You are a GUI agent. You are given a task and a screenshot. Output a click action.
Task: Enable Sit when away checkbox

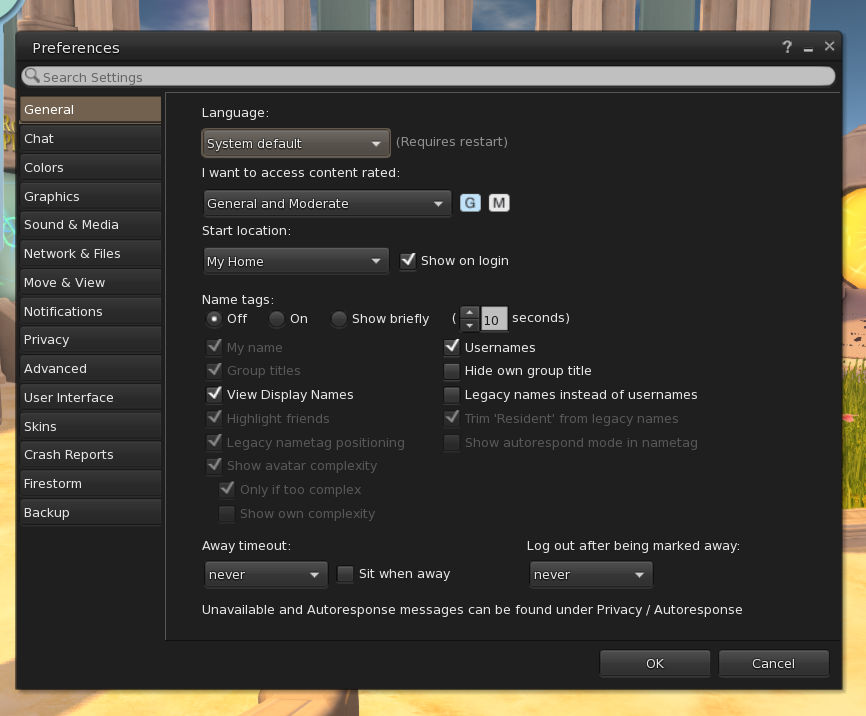pos(345,574)
